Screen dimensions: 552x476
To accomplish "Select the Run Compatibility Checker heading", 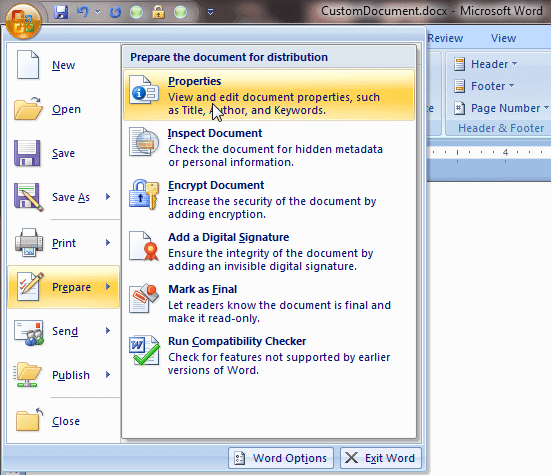I will (x=237, y=341).
